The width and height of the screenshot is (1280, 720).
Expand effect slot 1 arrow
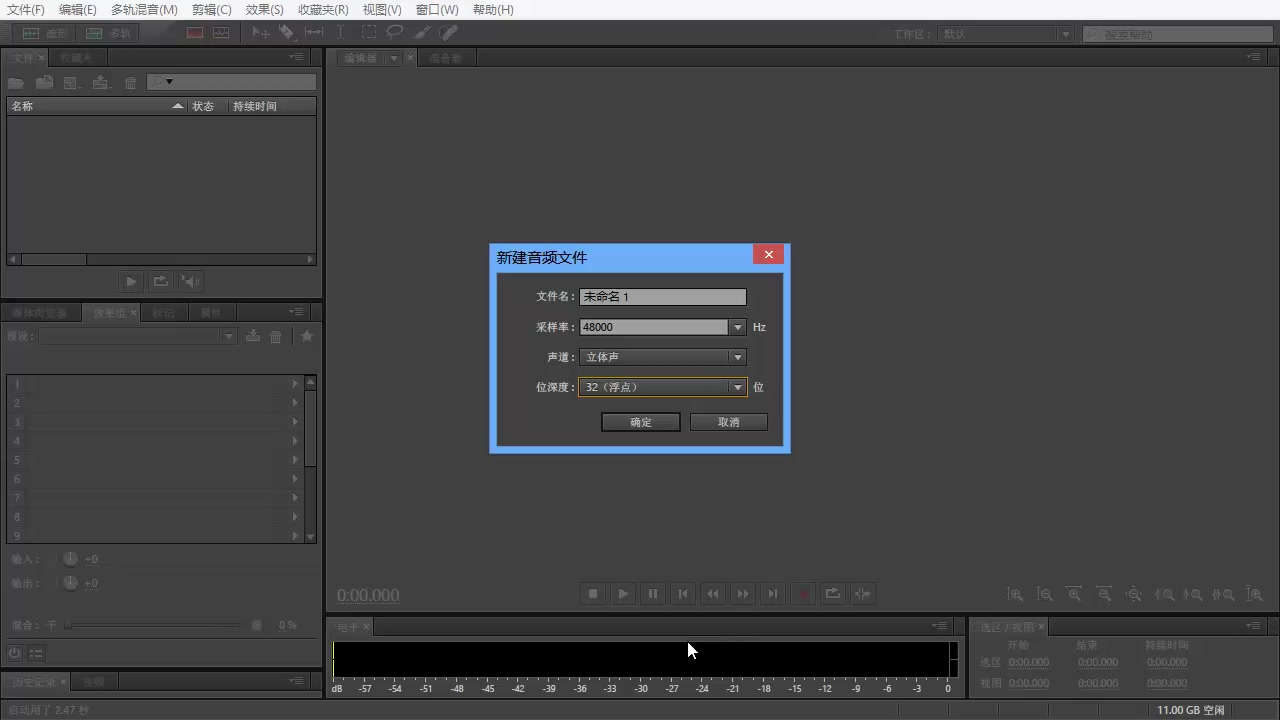coord(294,384)
